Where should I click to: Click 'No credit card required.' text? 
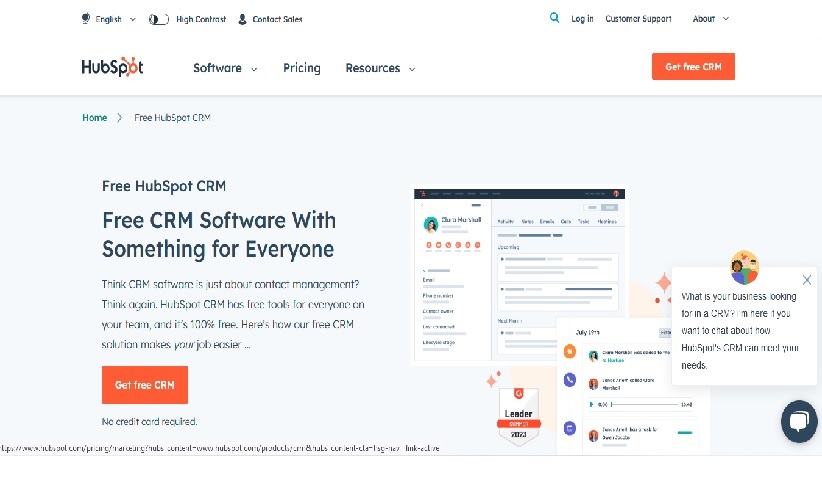click(149, 422)
